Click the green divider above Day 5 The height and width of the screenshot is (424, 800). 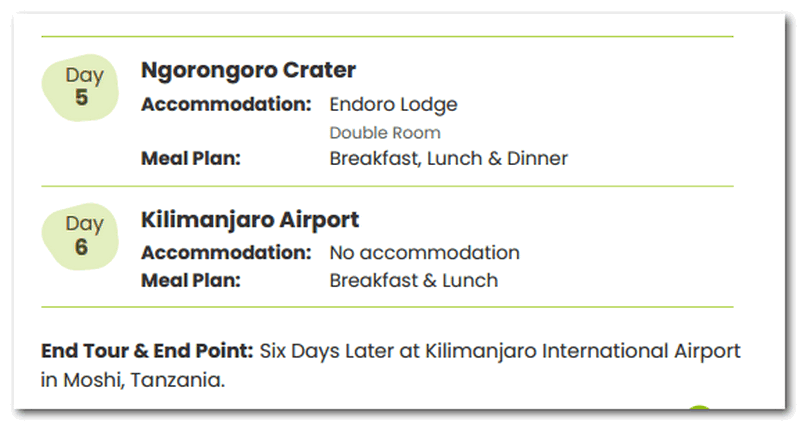tap(387, 37)
